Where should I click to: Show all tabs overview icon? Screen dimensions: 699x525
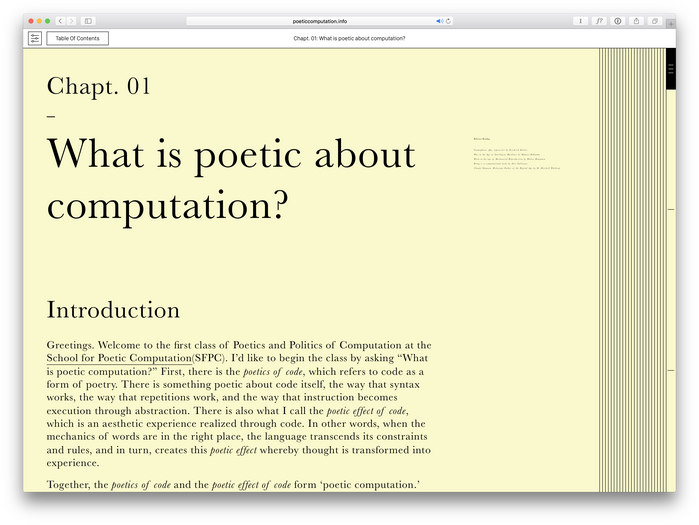tap(655, 21)
